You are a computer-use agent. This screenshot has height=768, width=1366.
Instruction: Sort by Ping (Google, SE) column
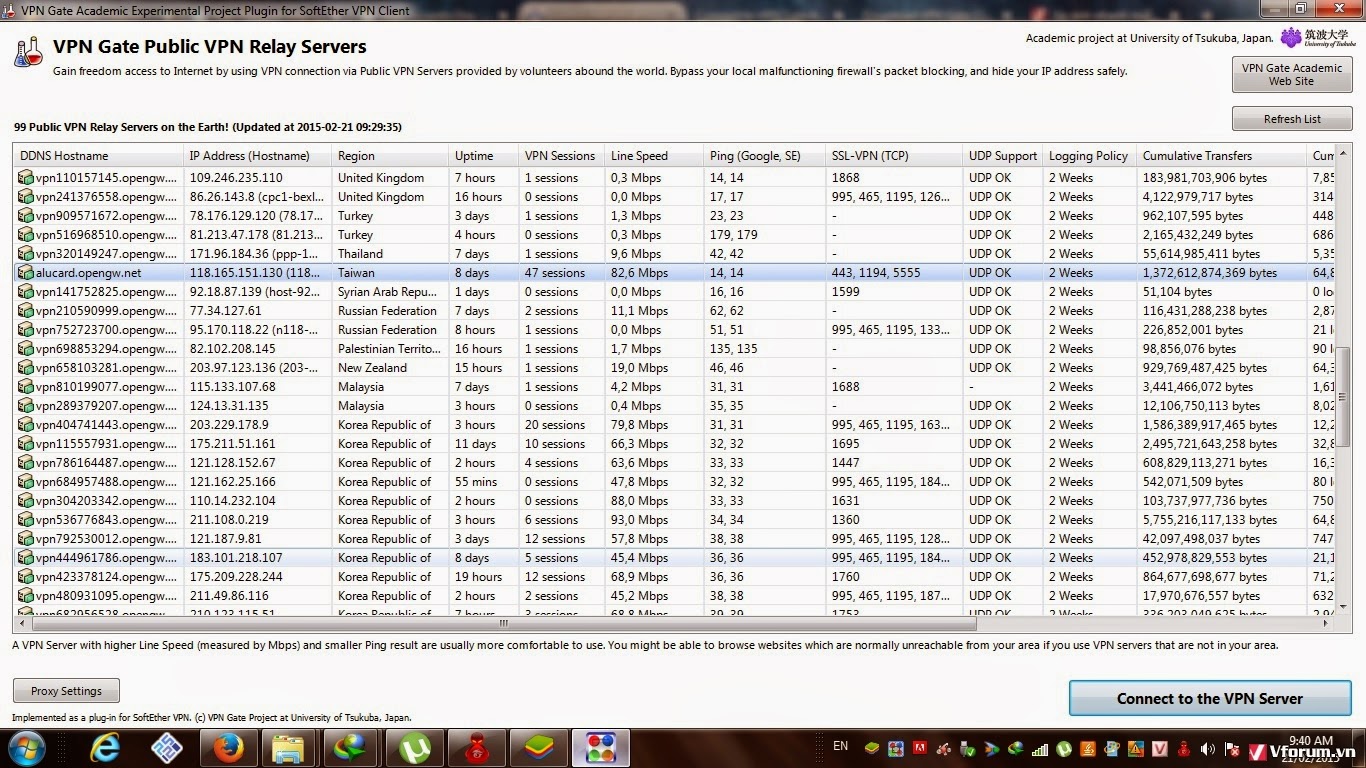764,156
